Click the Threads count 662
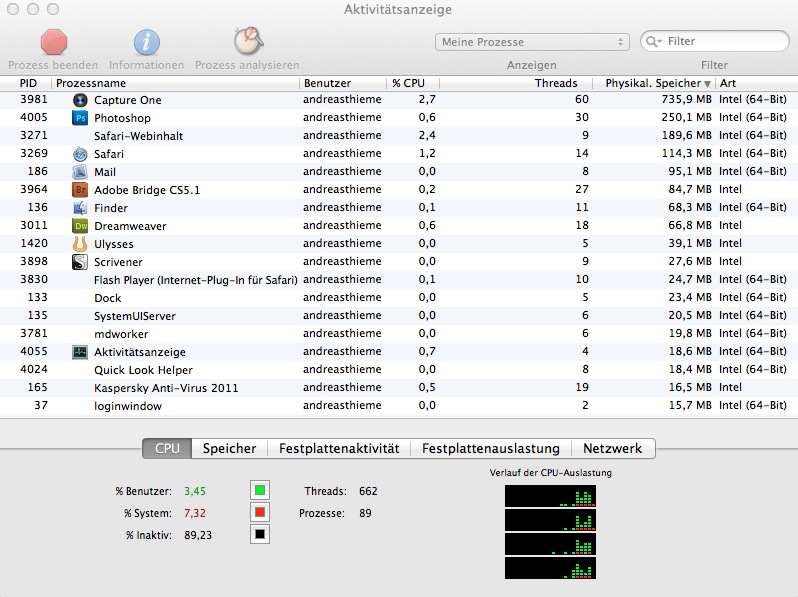Image resolution: width=798 pixels, height=597 pixels. [368, 491]
